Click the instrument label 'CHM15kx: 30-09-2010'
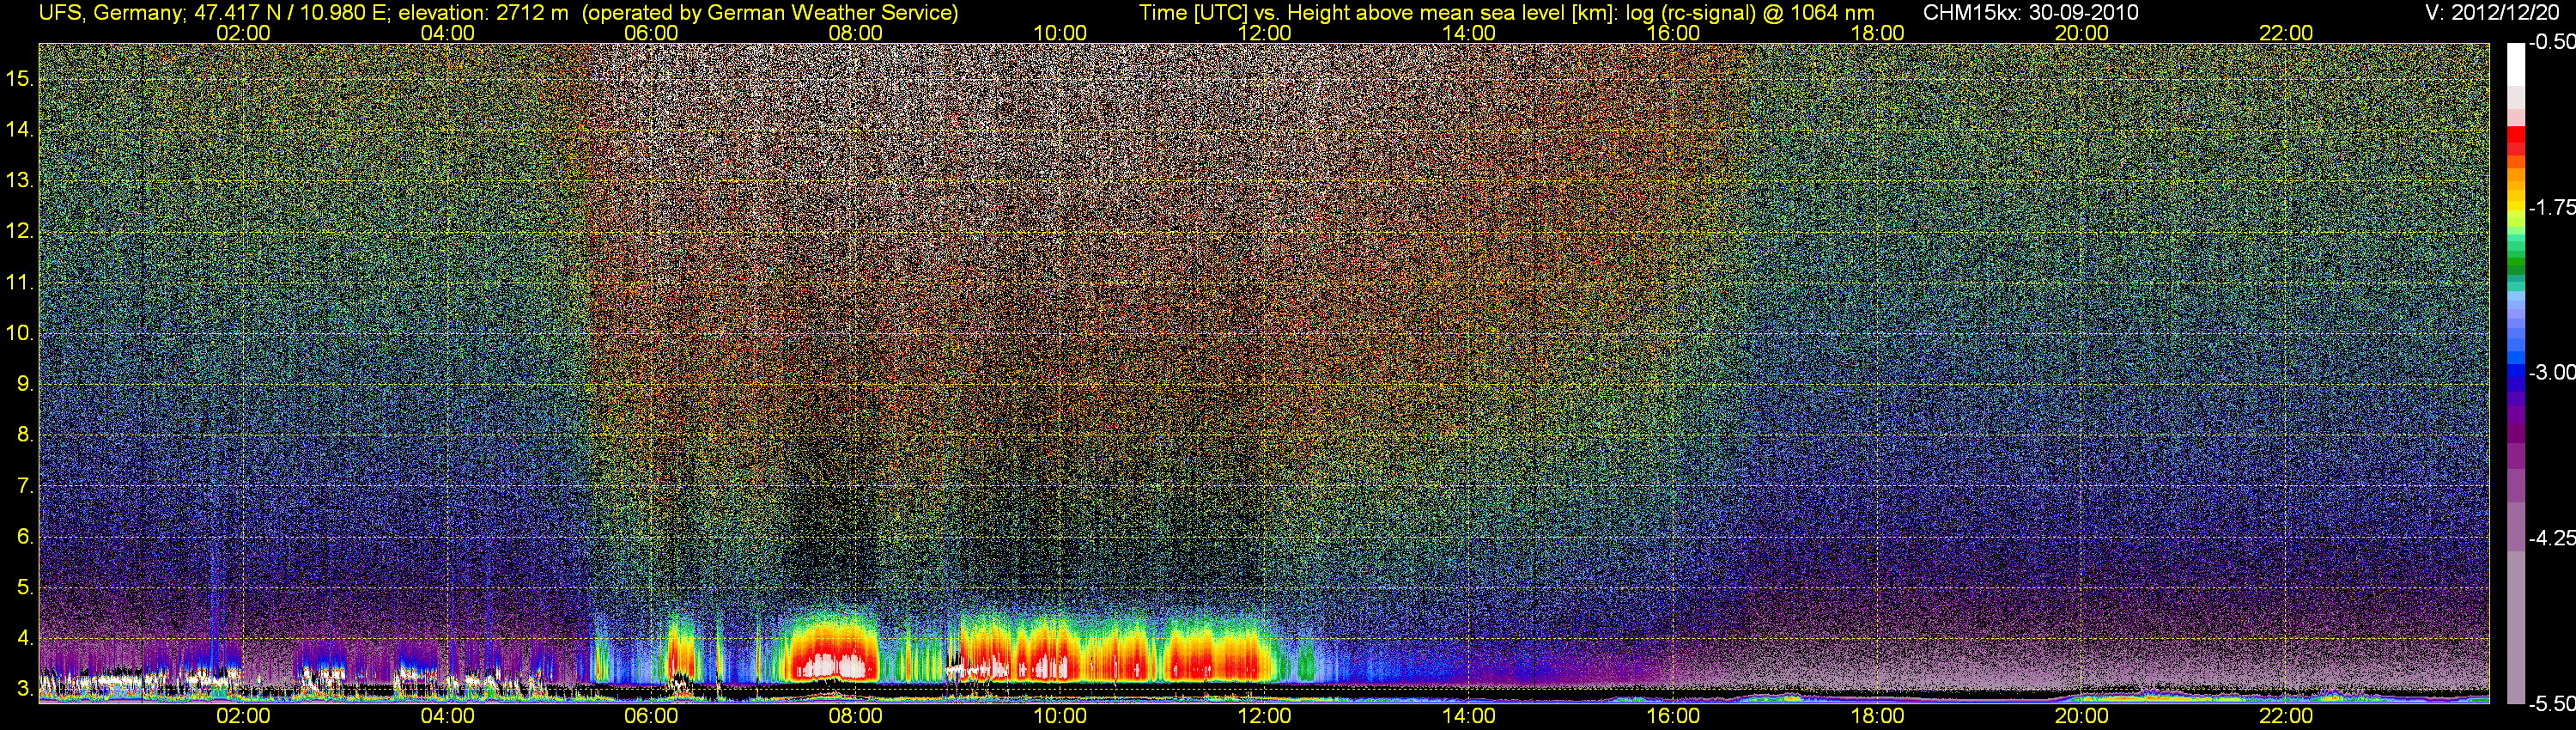 point(2029,13)
